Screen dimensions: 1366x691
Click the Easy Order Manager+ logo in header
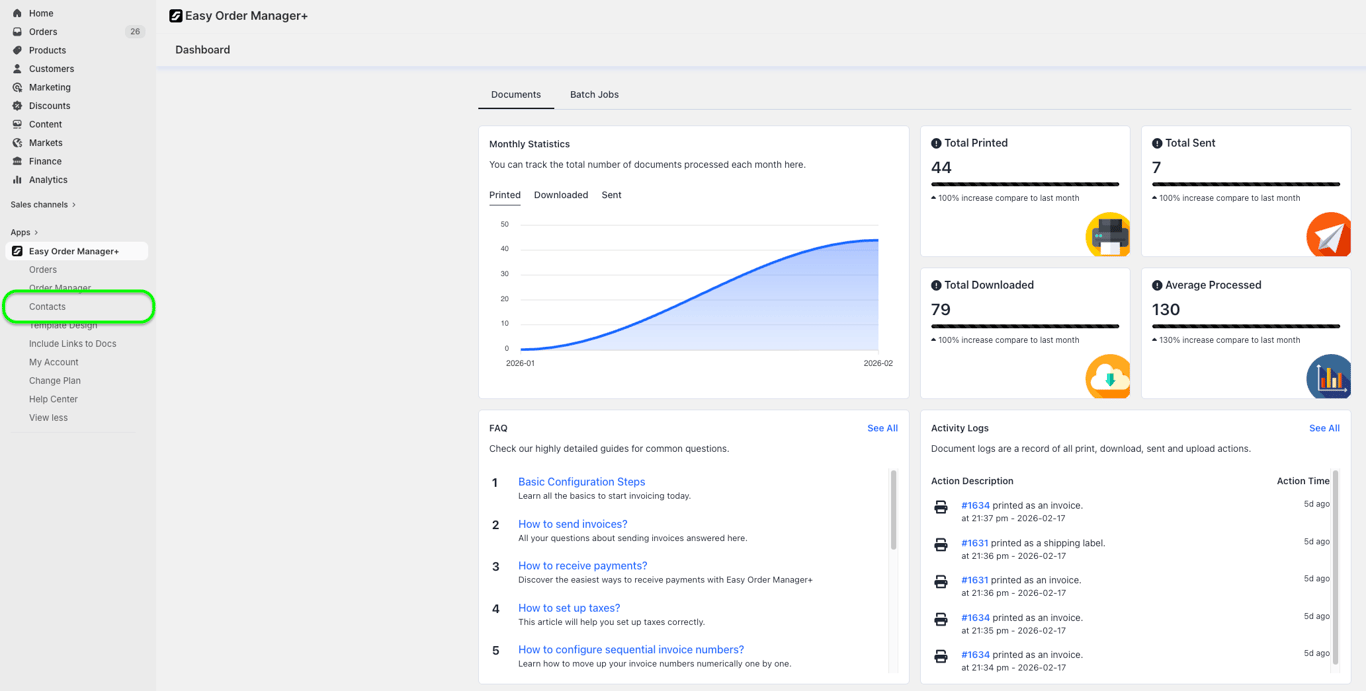point(176,16)
